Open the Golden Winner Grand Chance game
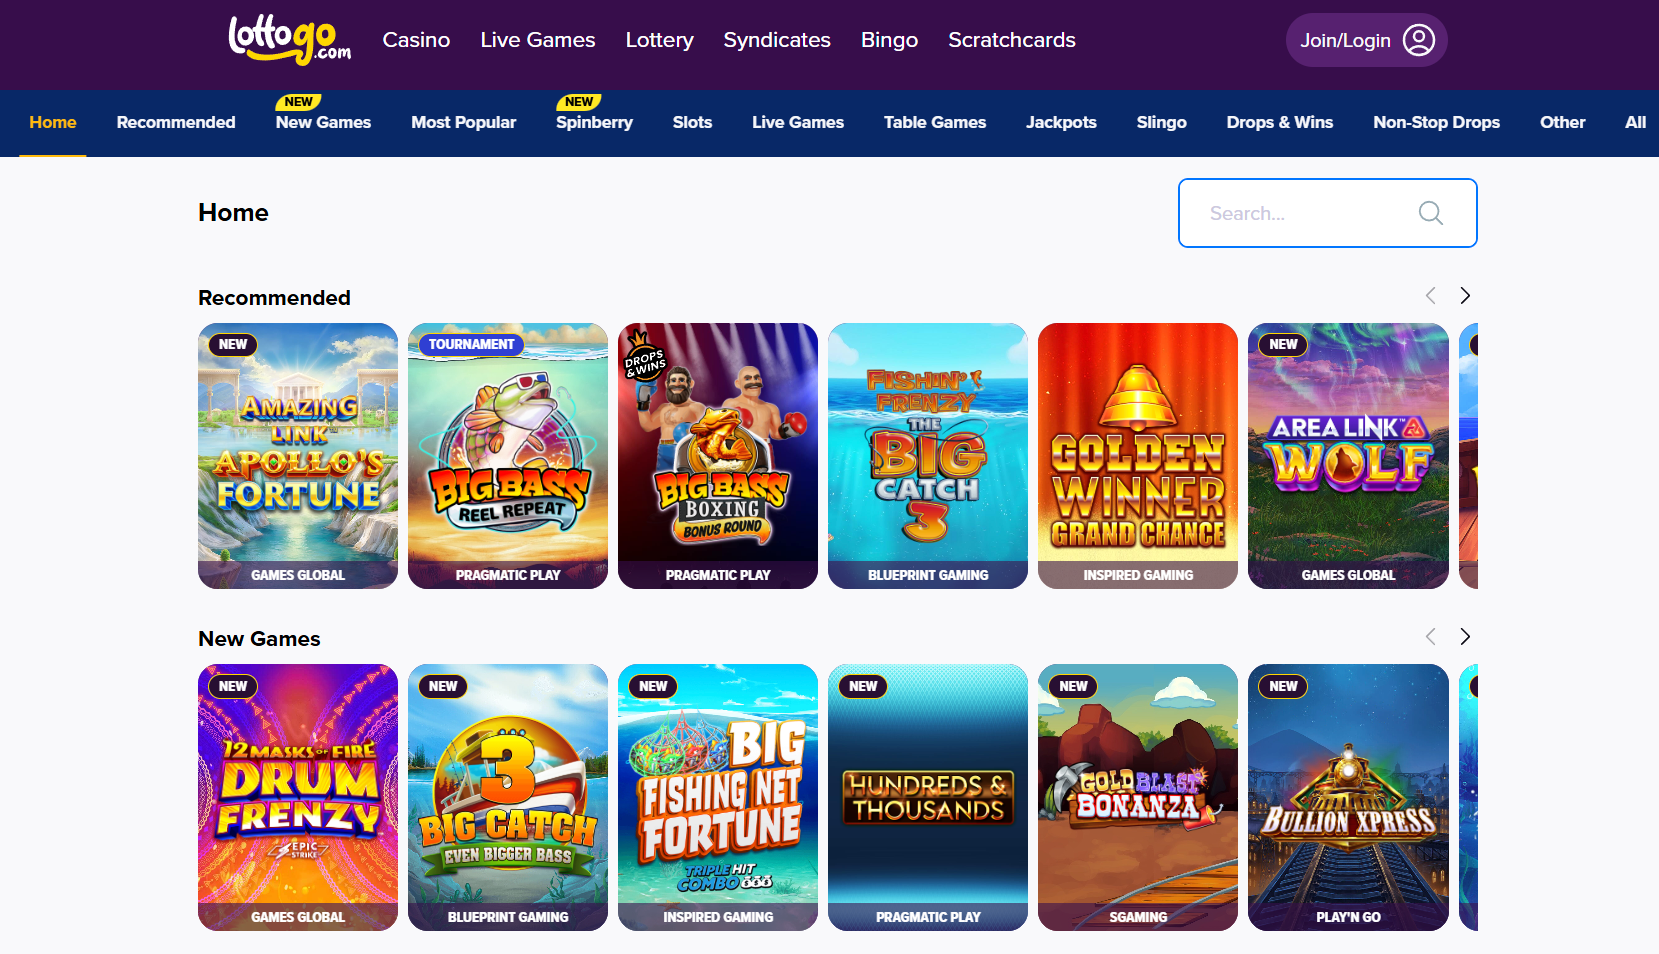This screenshot has width=1659, height=954. pyautogui.click(x=1138, y=456)
